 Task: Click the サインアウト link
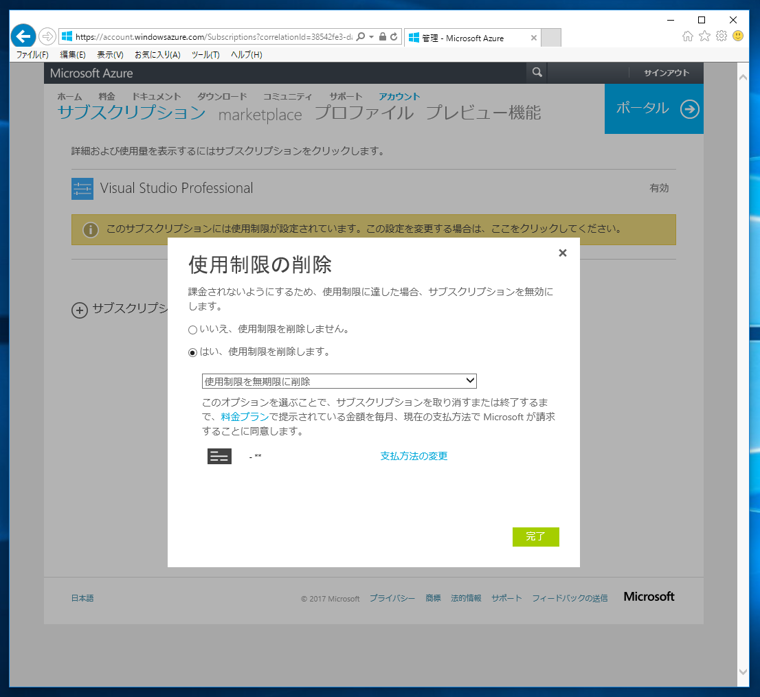[666, 73]
